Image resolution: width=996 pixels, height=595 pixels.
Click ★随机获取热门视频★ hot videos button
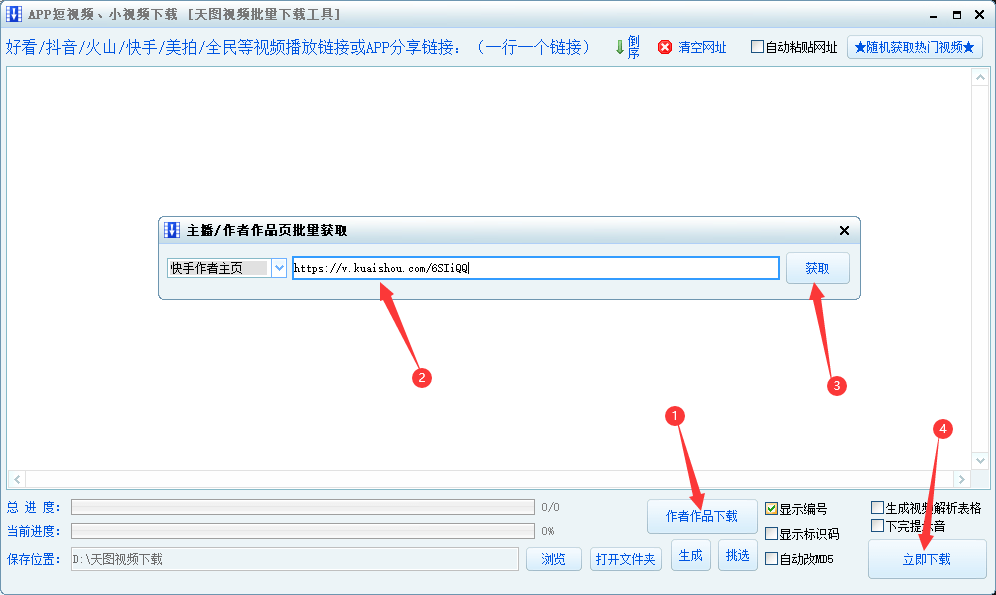tap(917, 46)
